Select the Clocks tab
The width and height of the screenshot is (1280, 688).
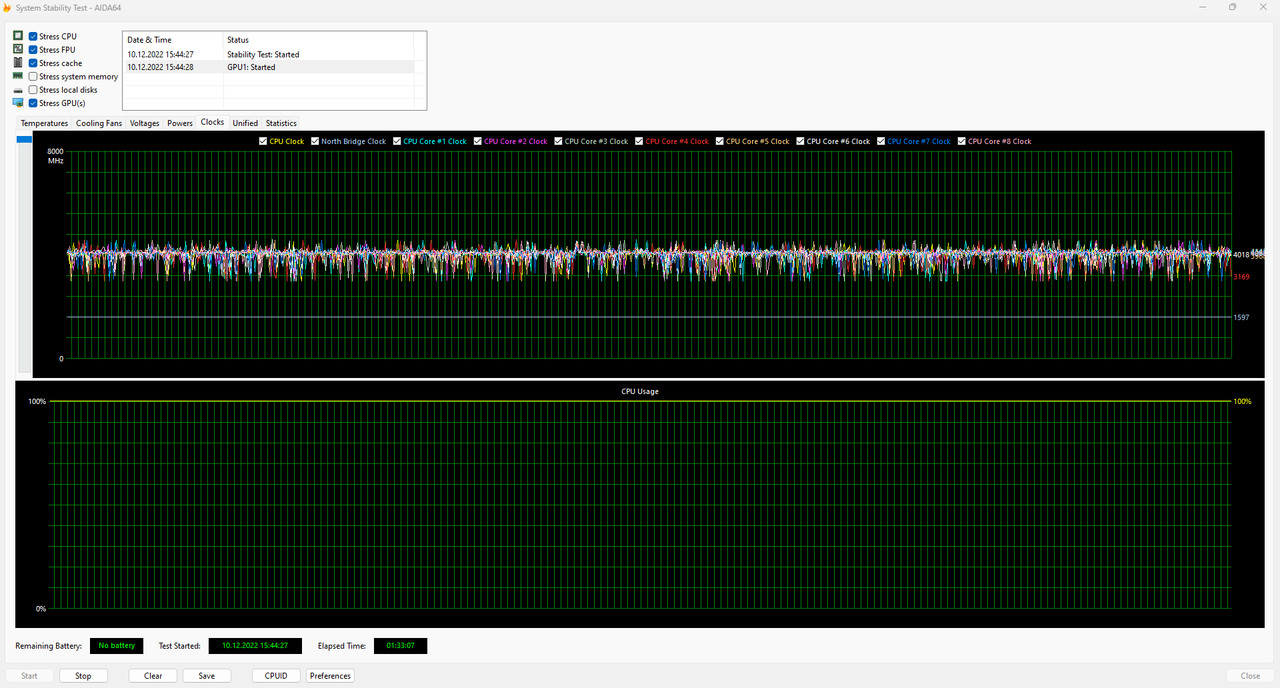click(212, 122)
